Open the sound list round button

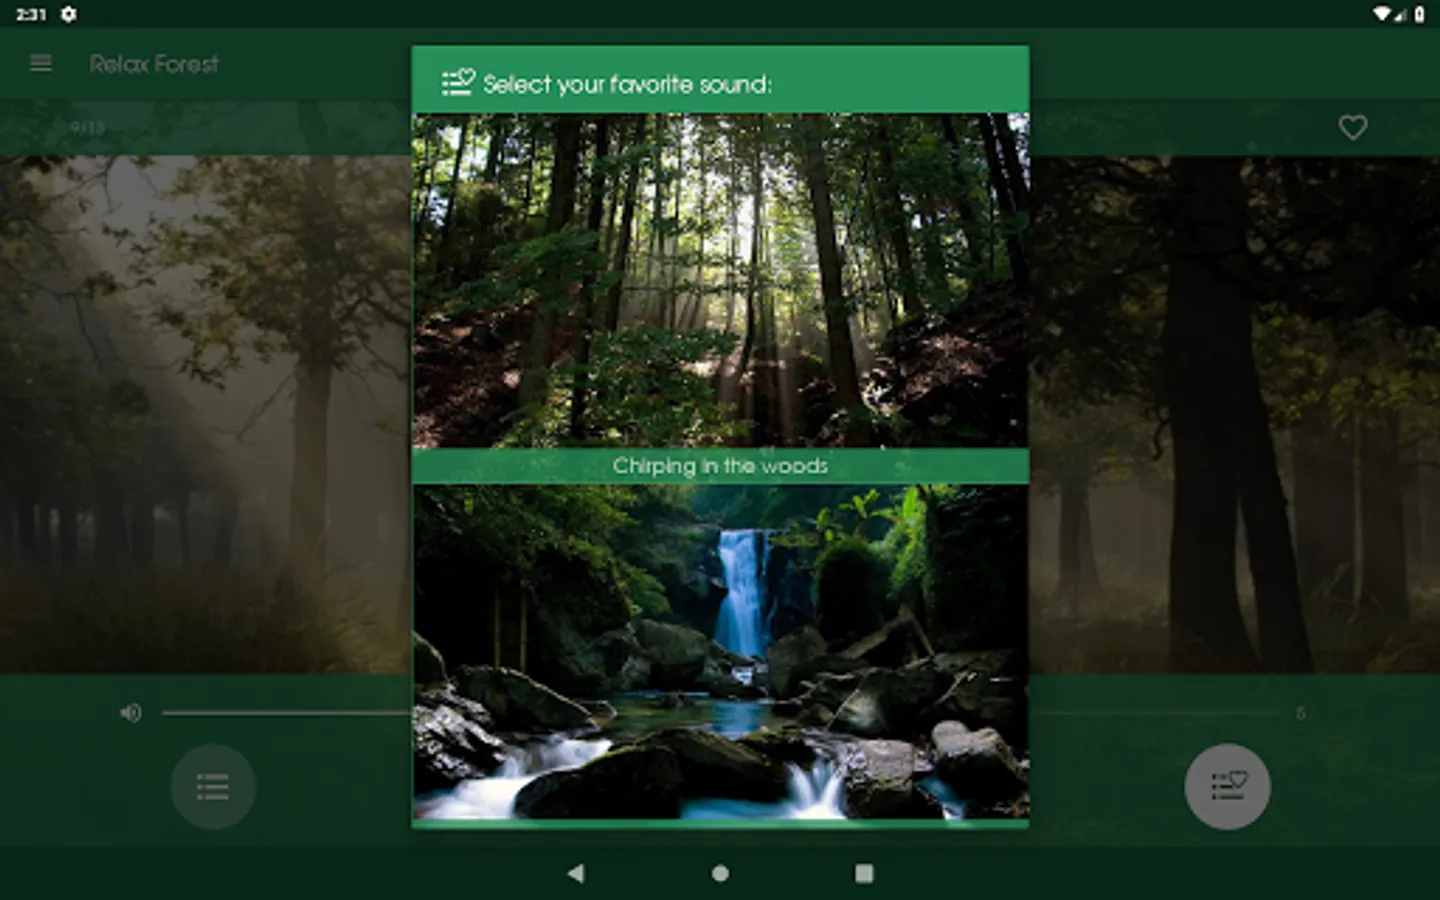(x=213, y=787)
